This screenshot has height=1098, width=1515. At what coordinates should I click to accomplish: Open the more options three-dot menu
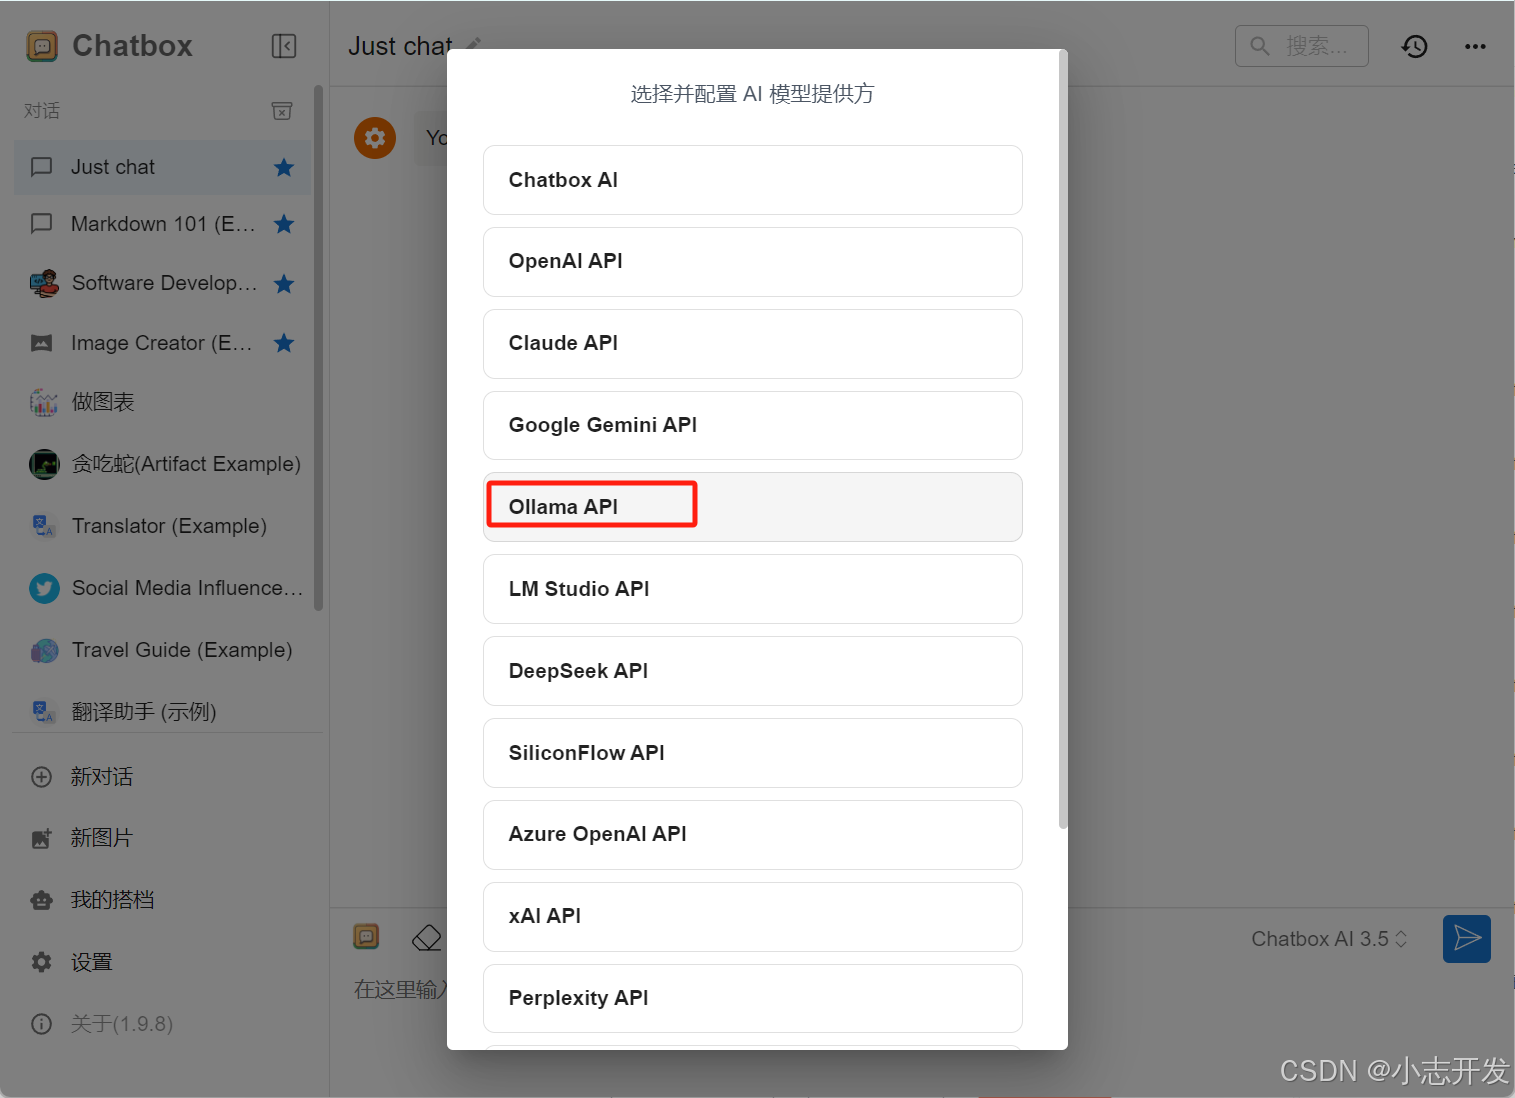1475,46
